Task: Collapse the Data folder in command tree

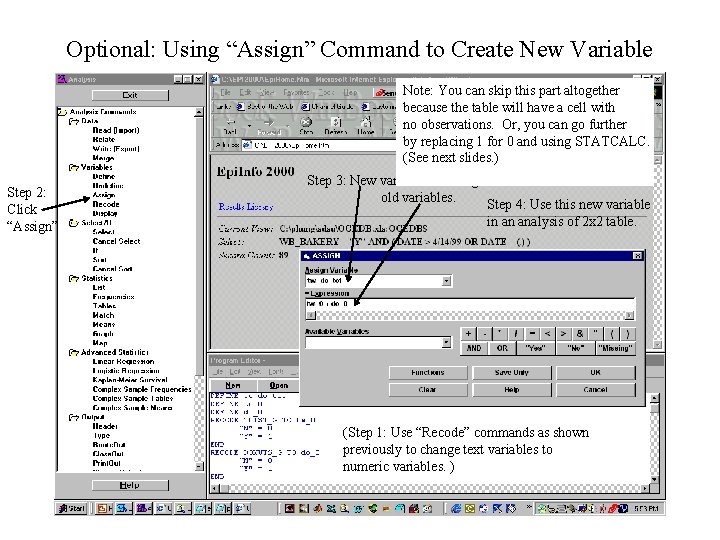Action: (x=73, y=121)
